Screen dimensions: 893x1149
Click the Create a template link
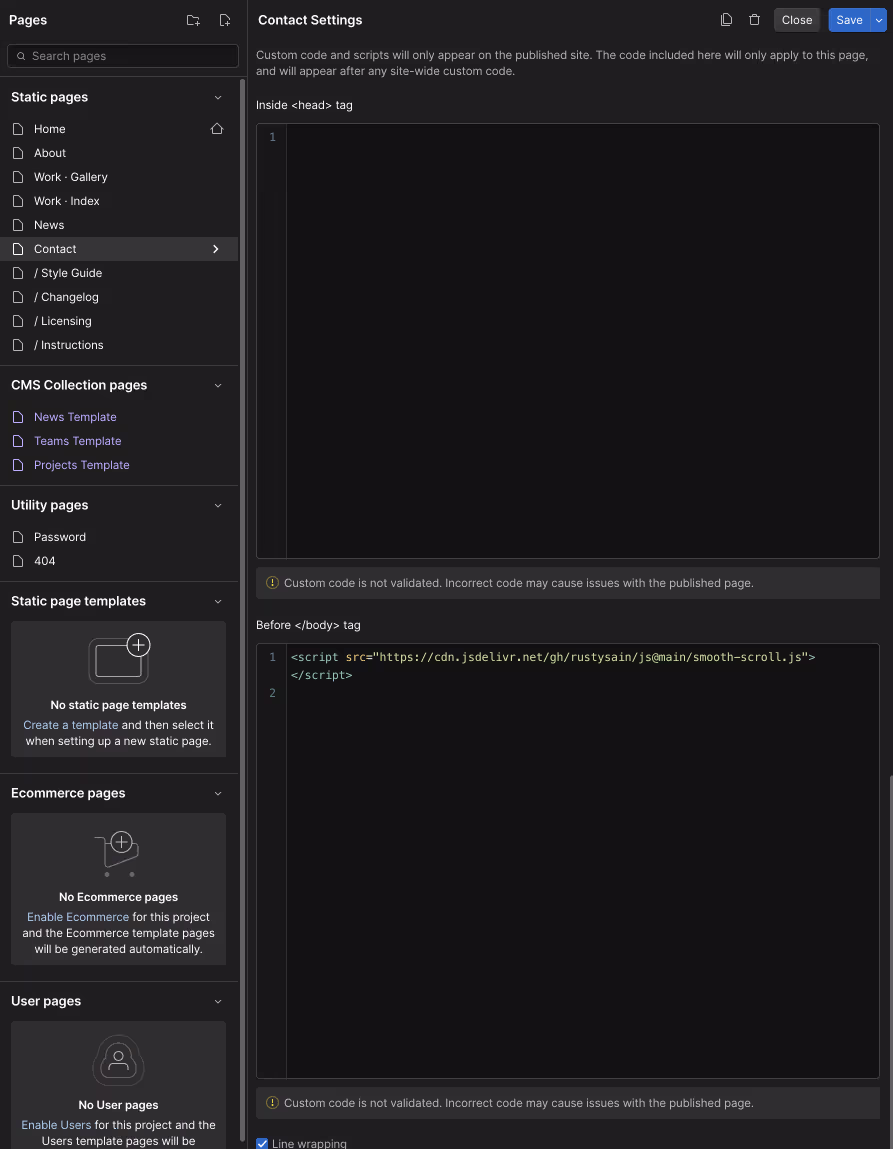point(70,725)
